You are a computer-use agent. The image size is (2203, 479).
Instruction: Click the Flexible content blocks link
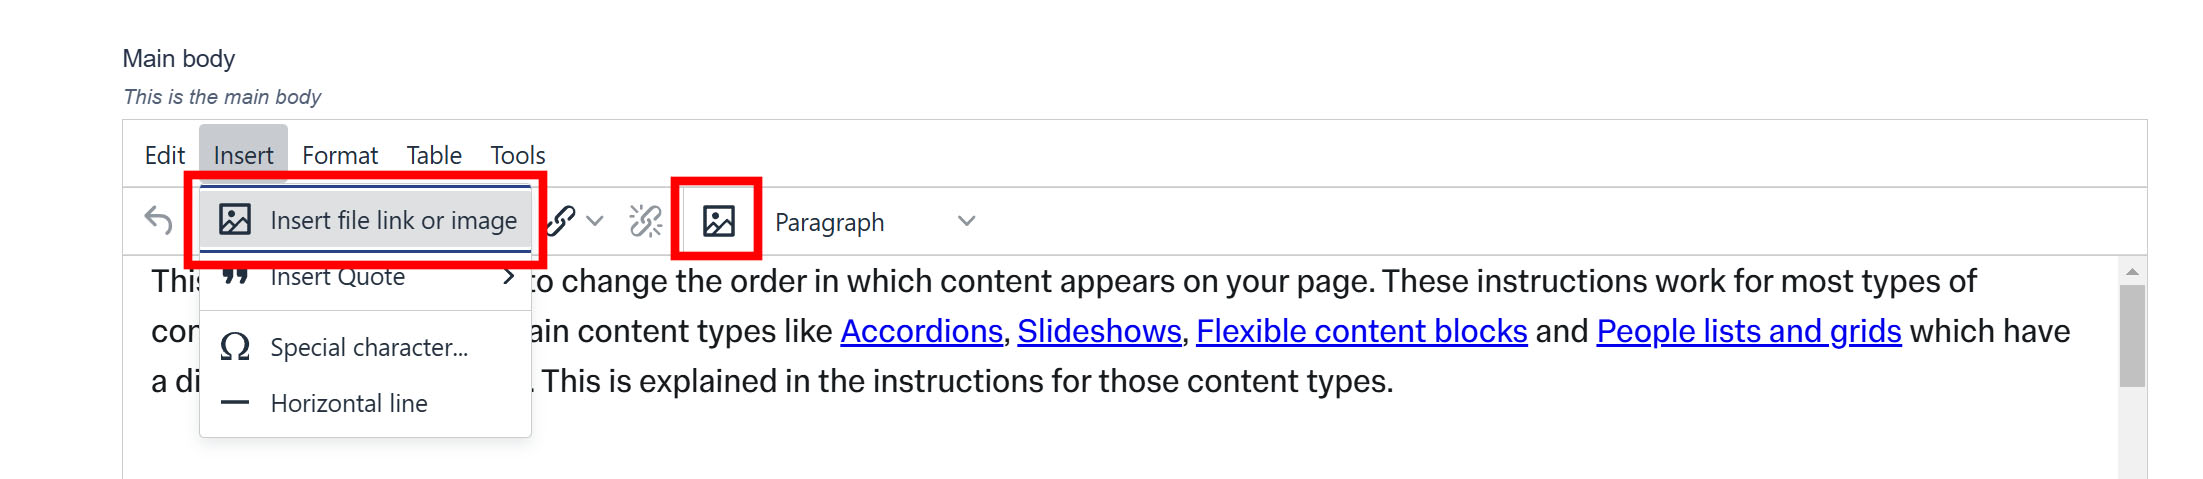(1361, 331)
